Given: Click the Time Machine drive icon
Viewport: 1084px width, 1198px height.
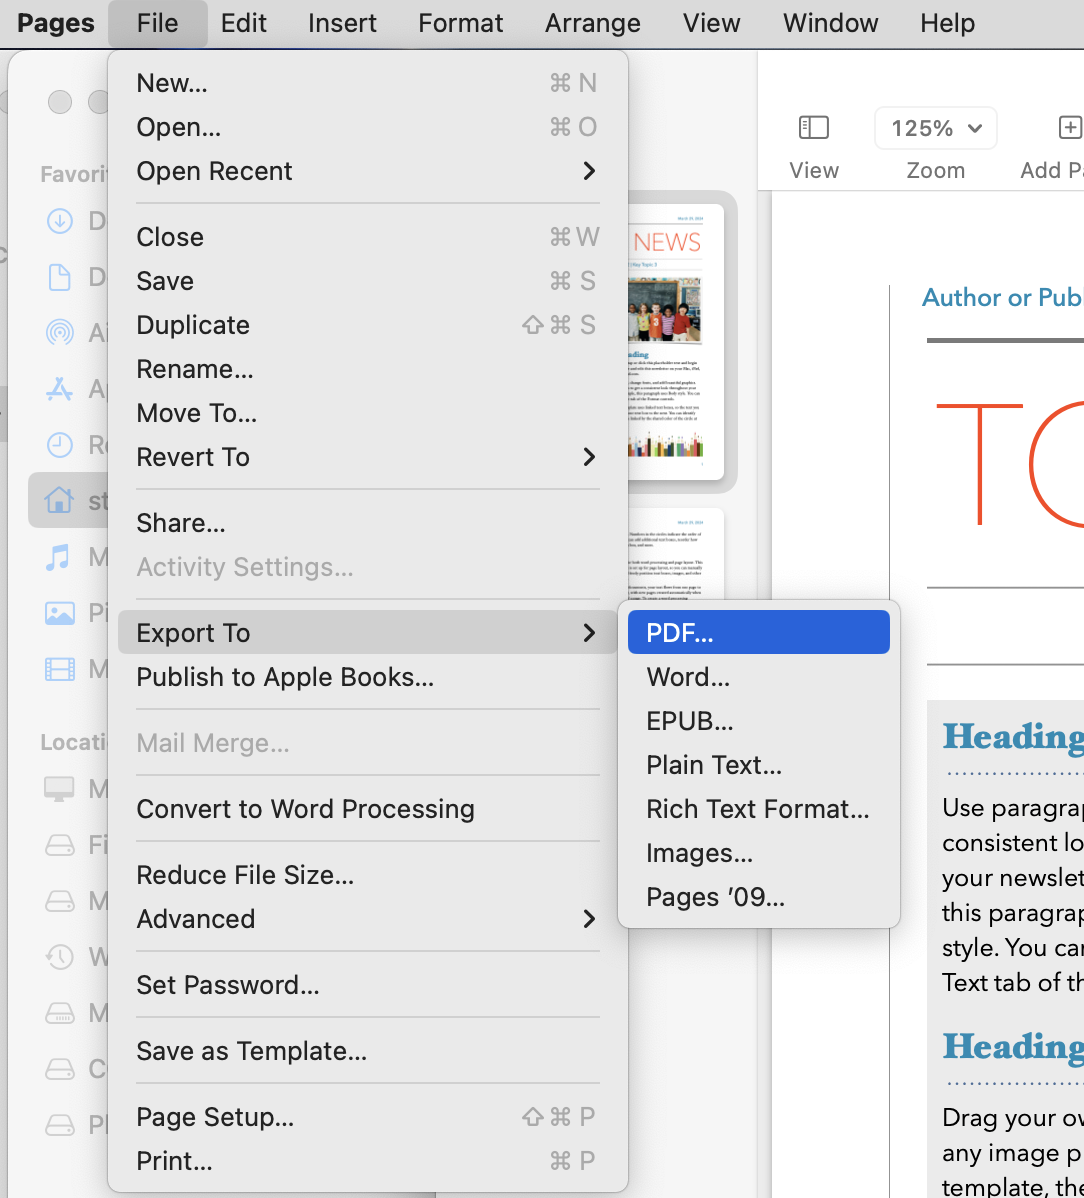Looking at the screenshot, I should click(60, 957).
